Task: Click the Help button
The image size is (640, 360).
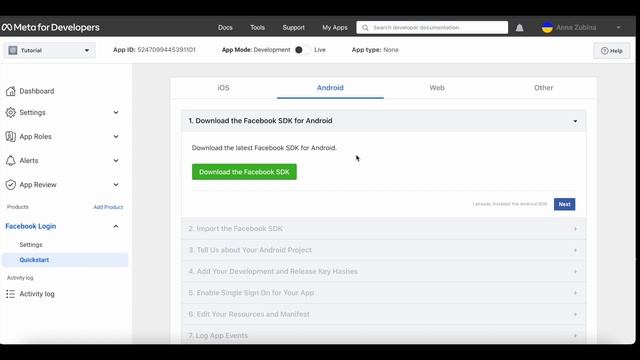Action: click(x=611, y=51)
